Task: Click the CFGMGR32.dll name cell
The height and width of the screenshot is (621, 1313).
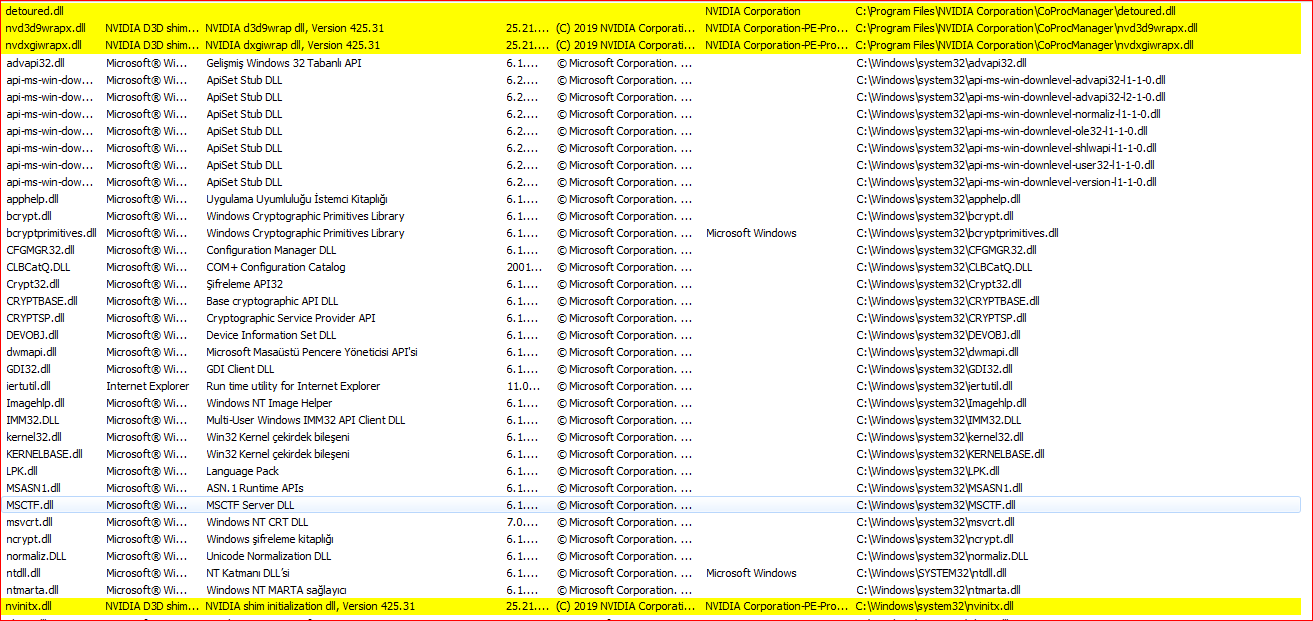Action: pos(38,250)
